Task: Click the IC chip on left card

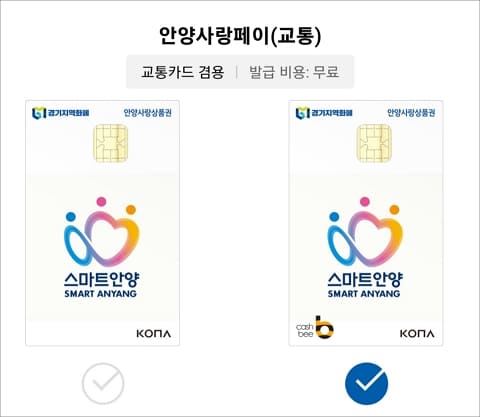Action: (x=111, y=143)
